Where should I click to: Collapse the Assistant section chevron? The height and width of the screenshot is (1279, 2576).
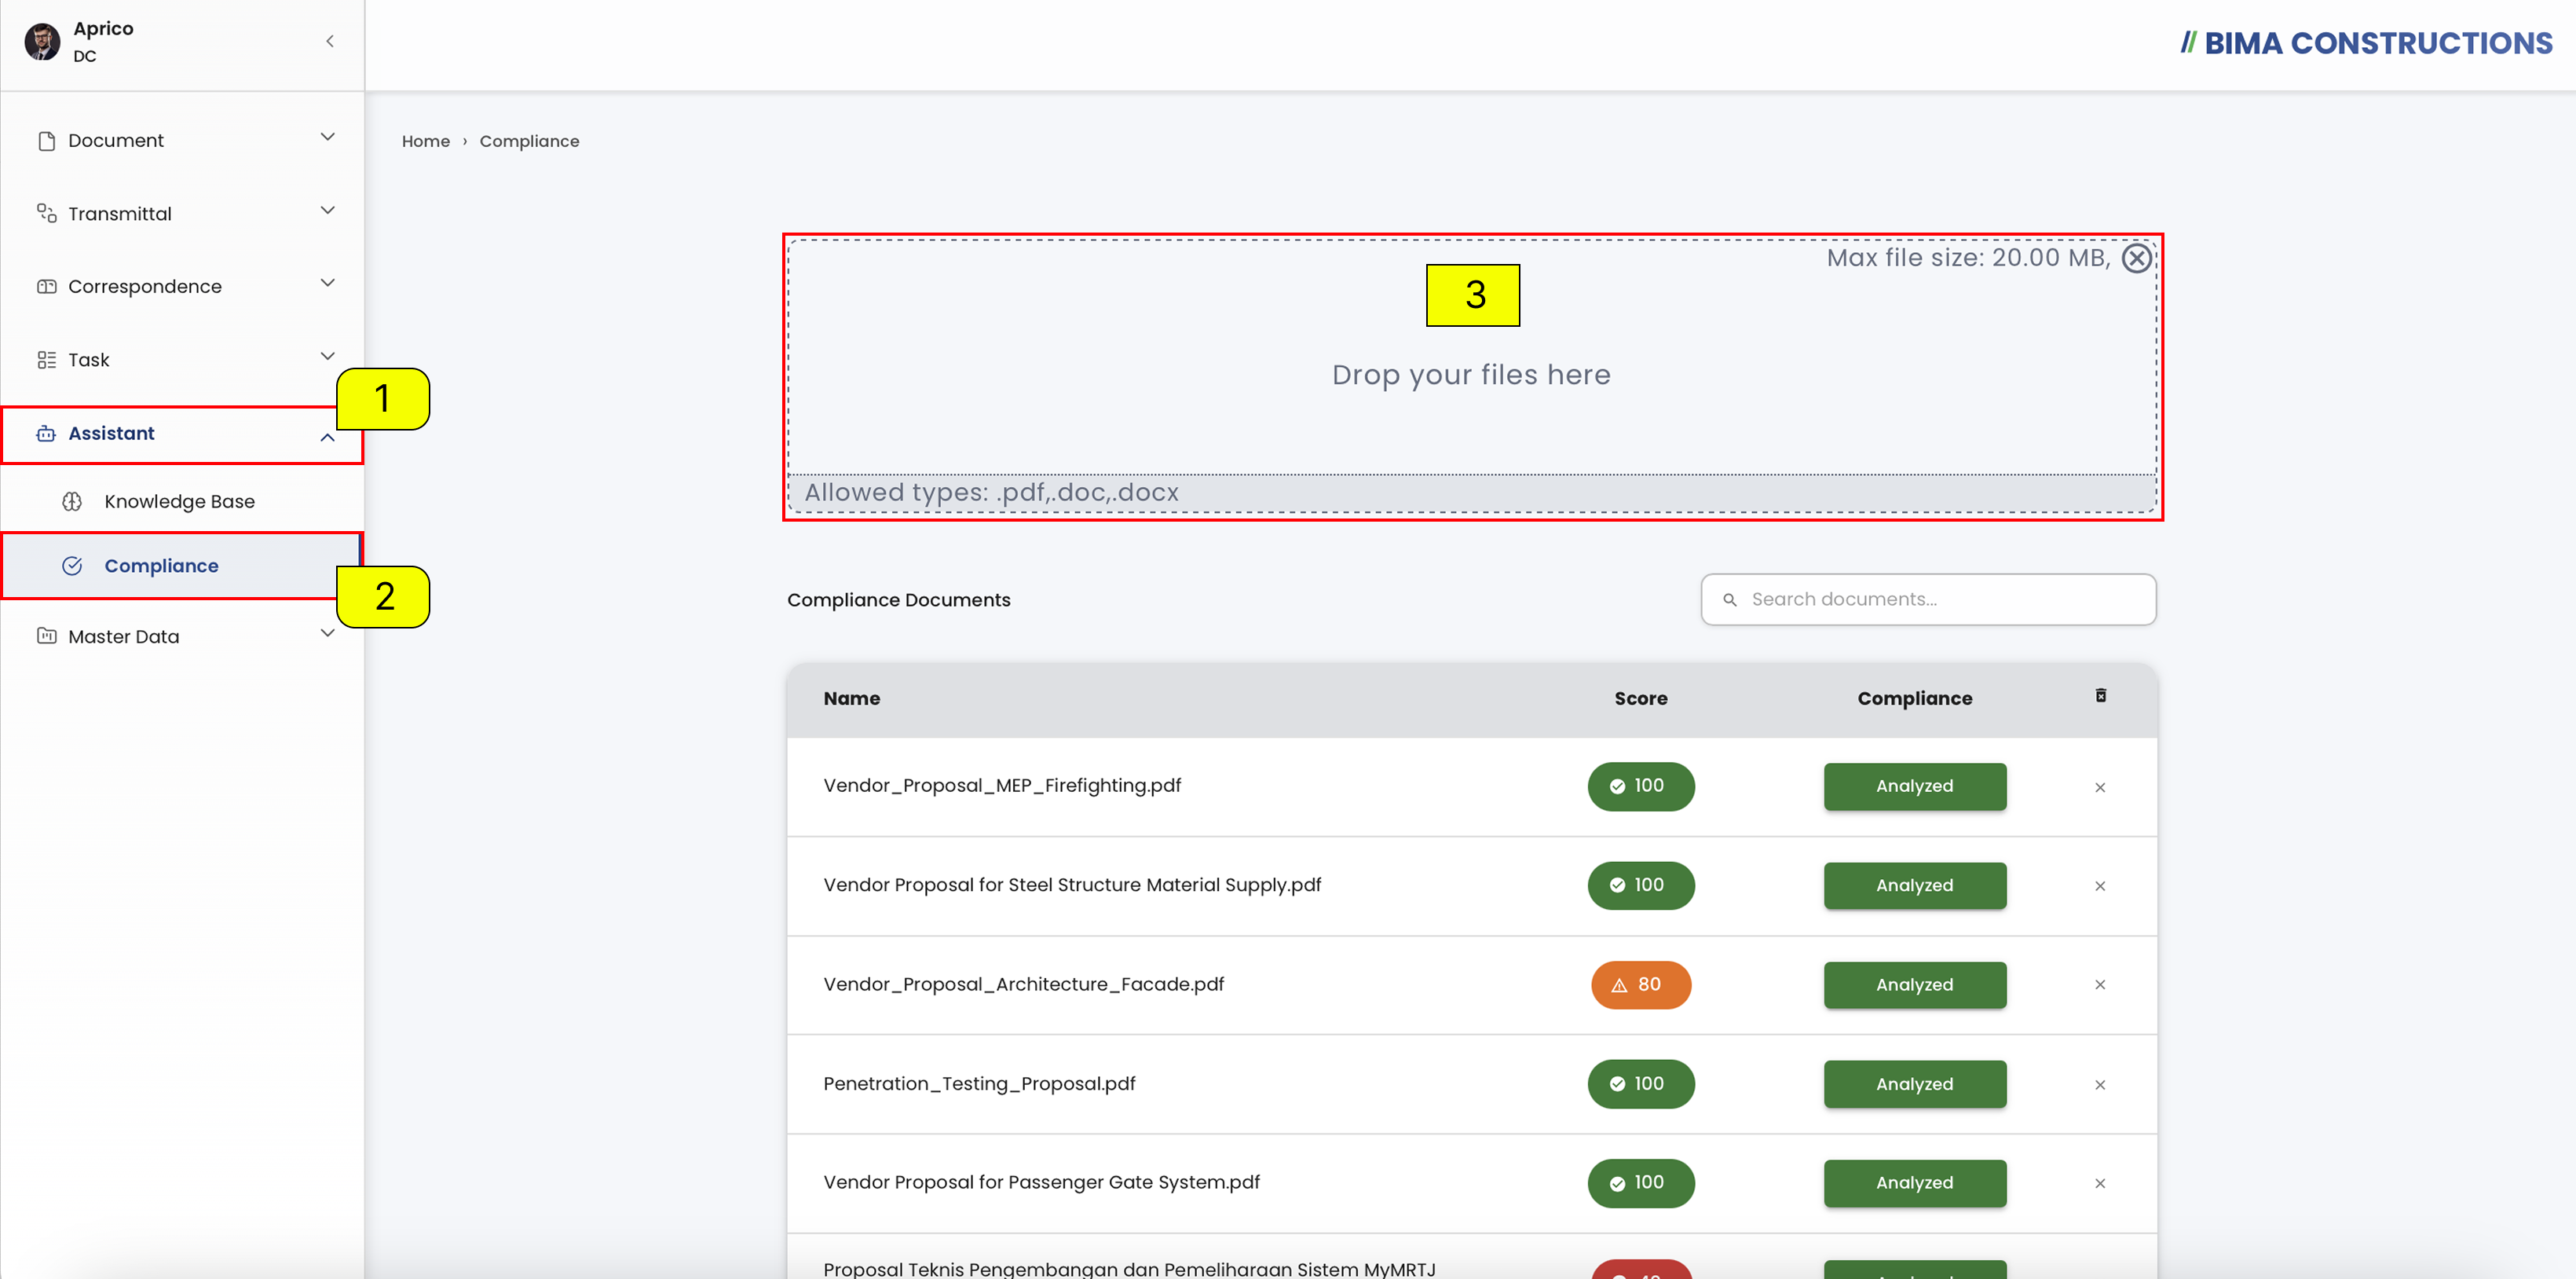327,437
